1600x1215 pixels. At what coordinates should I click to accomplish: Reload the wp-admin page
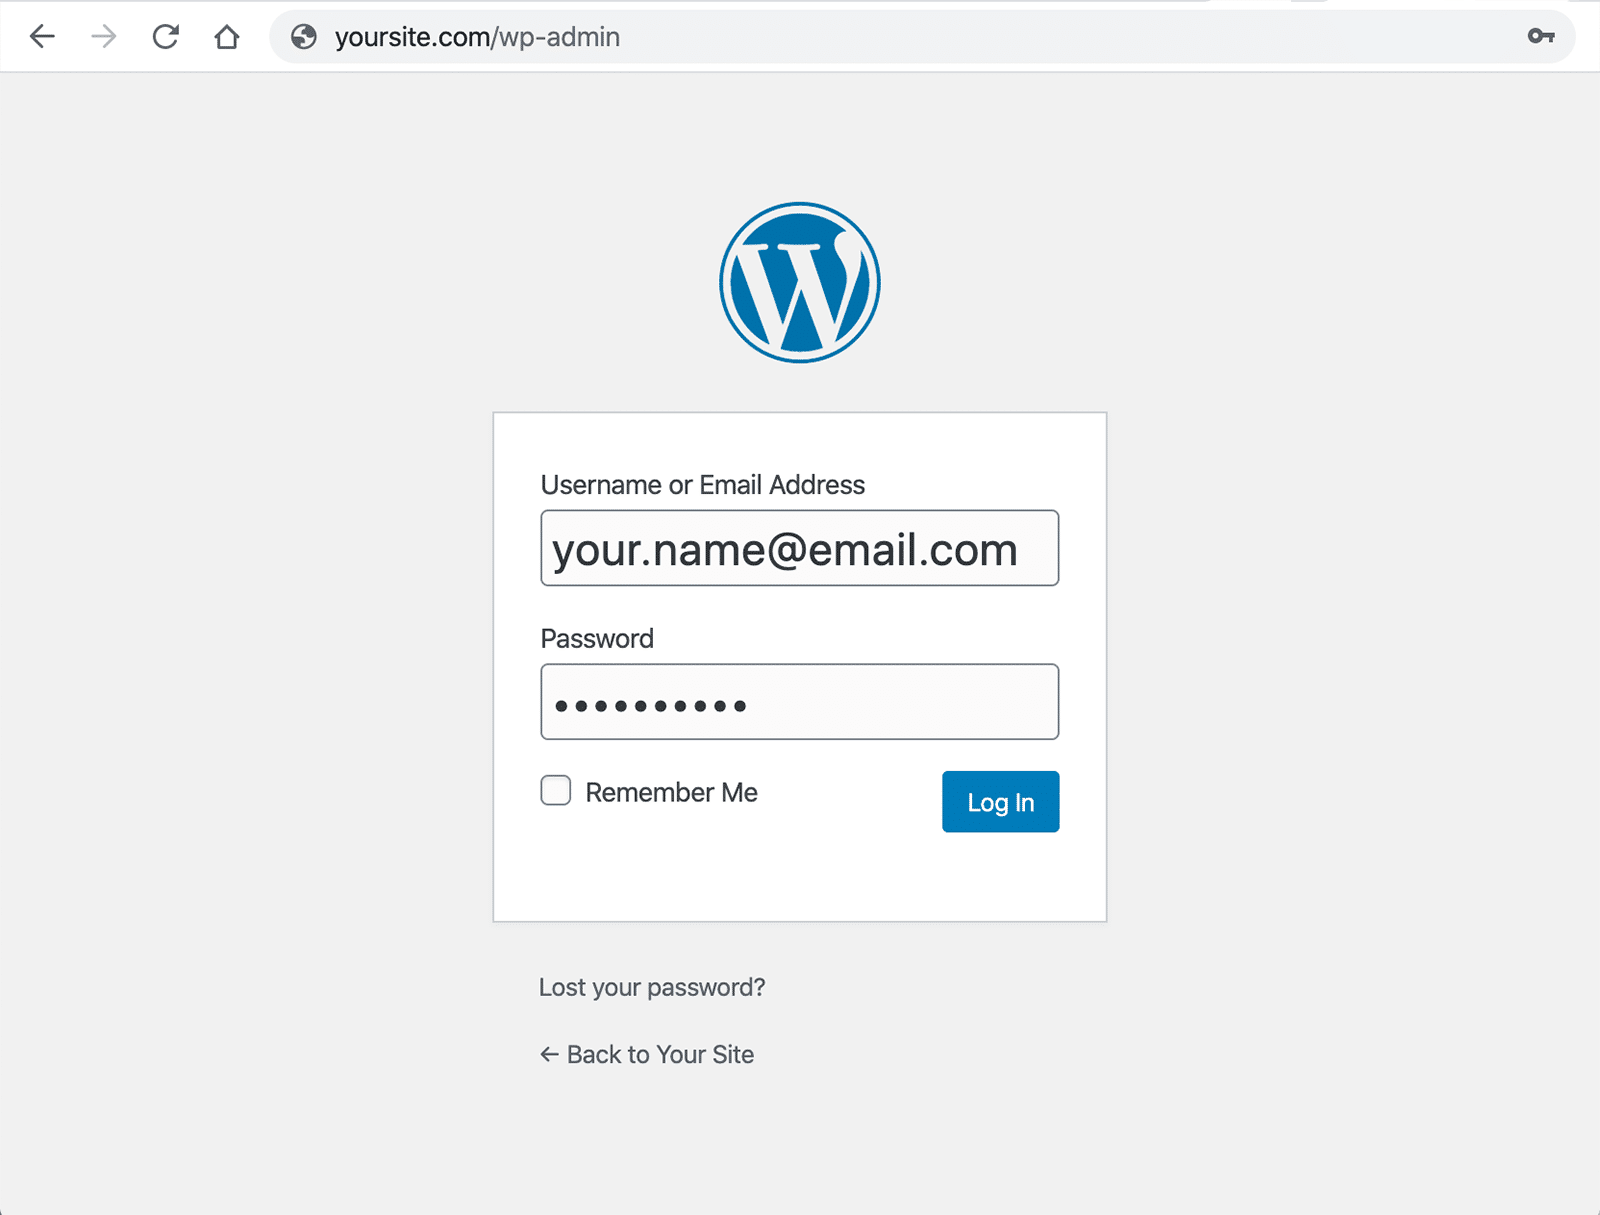pos(166,37)
